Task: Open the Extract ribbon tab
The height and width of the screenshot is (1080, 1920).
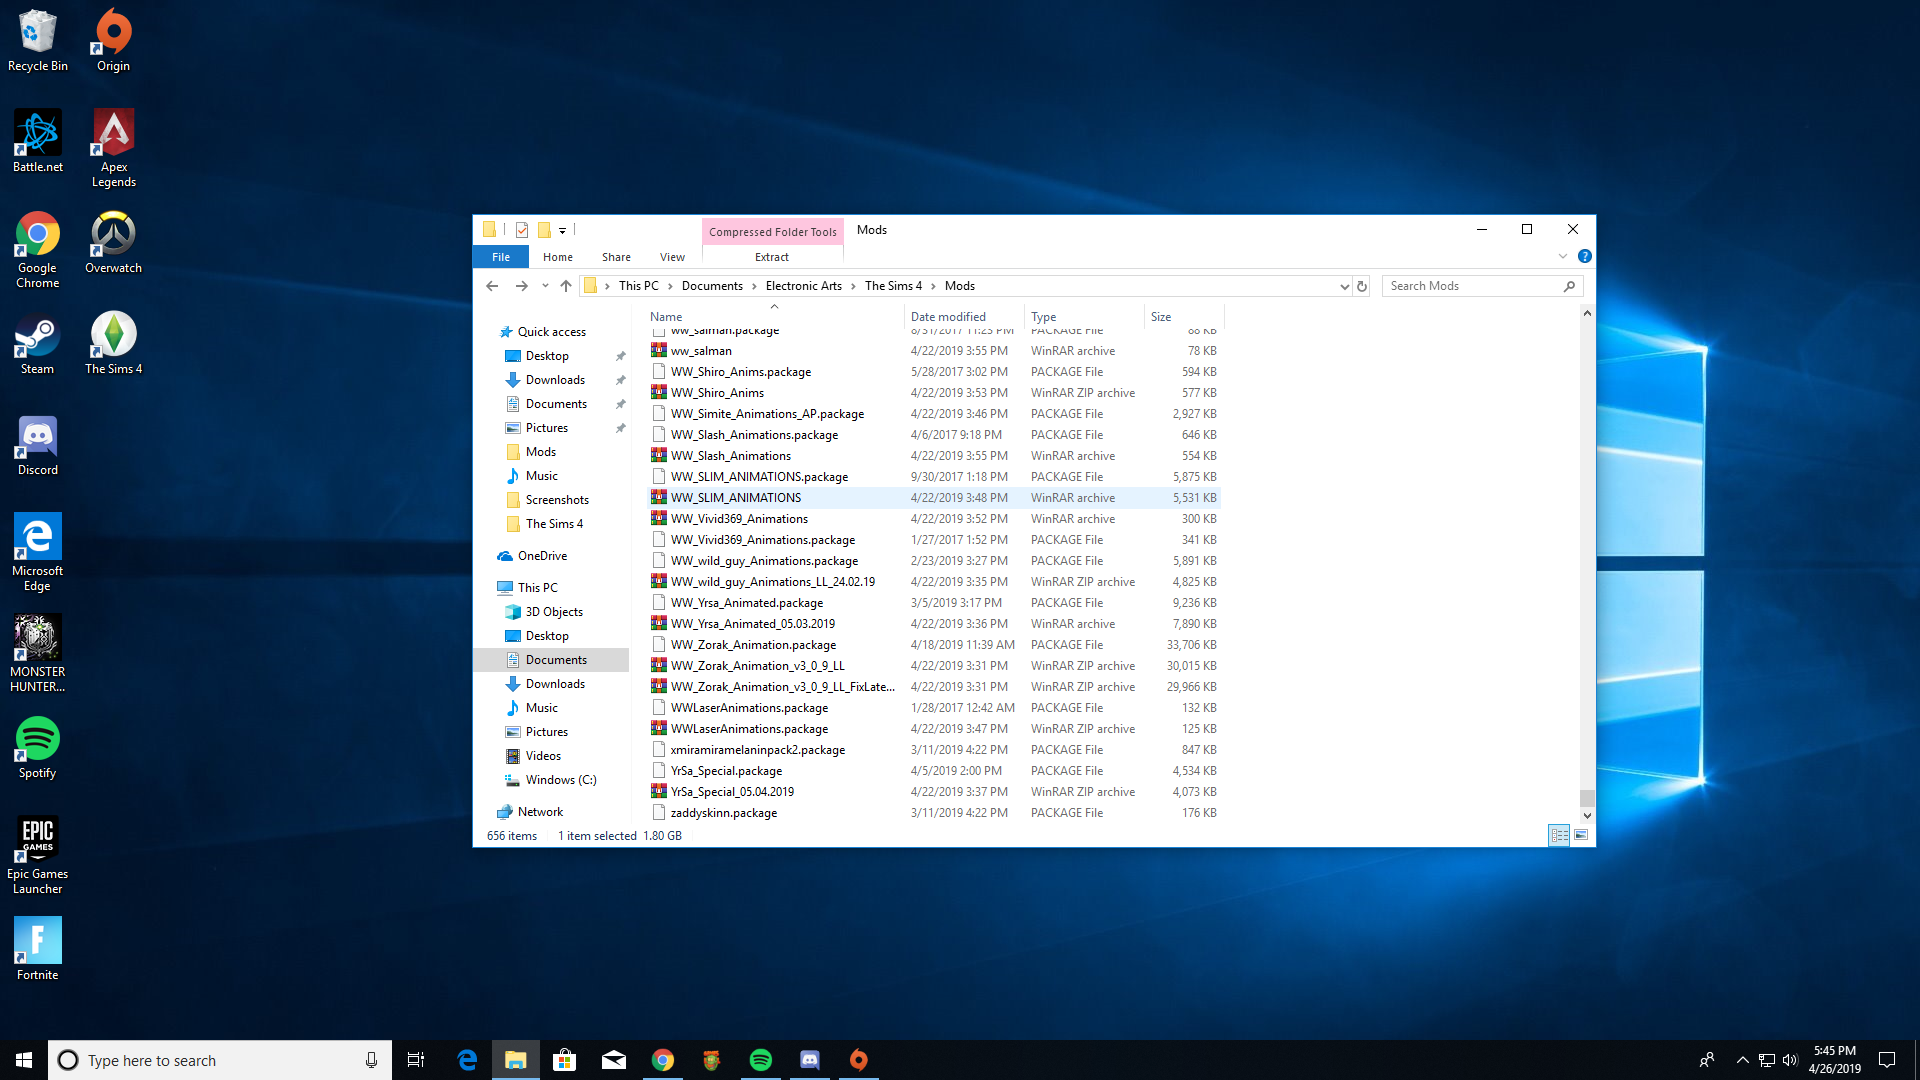Action: tap(772, 257)
